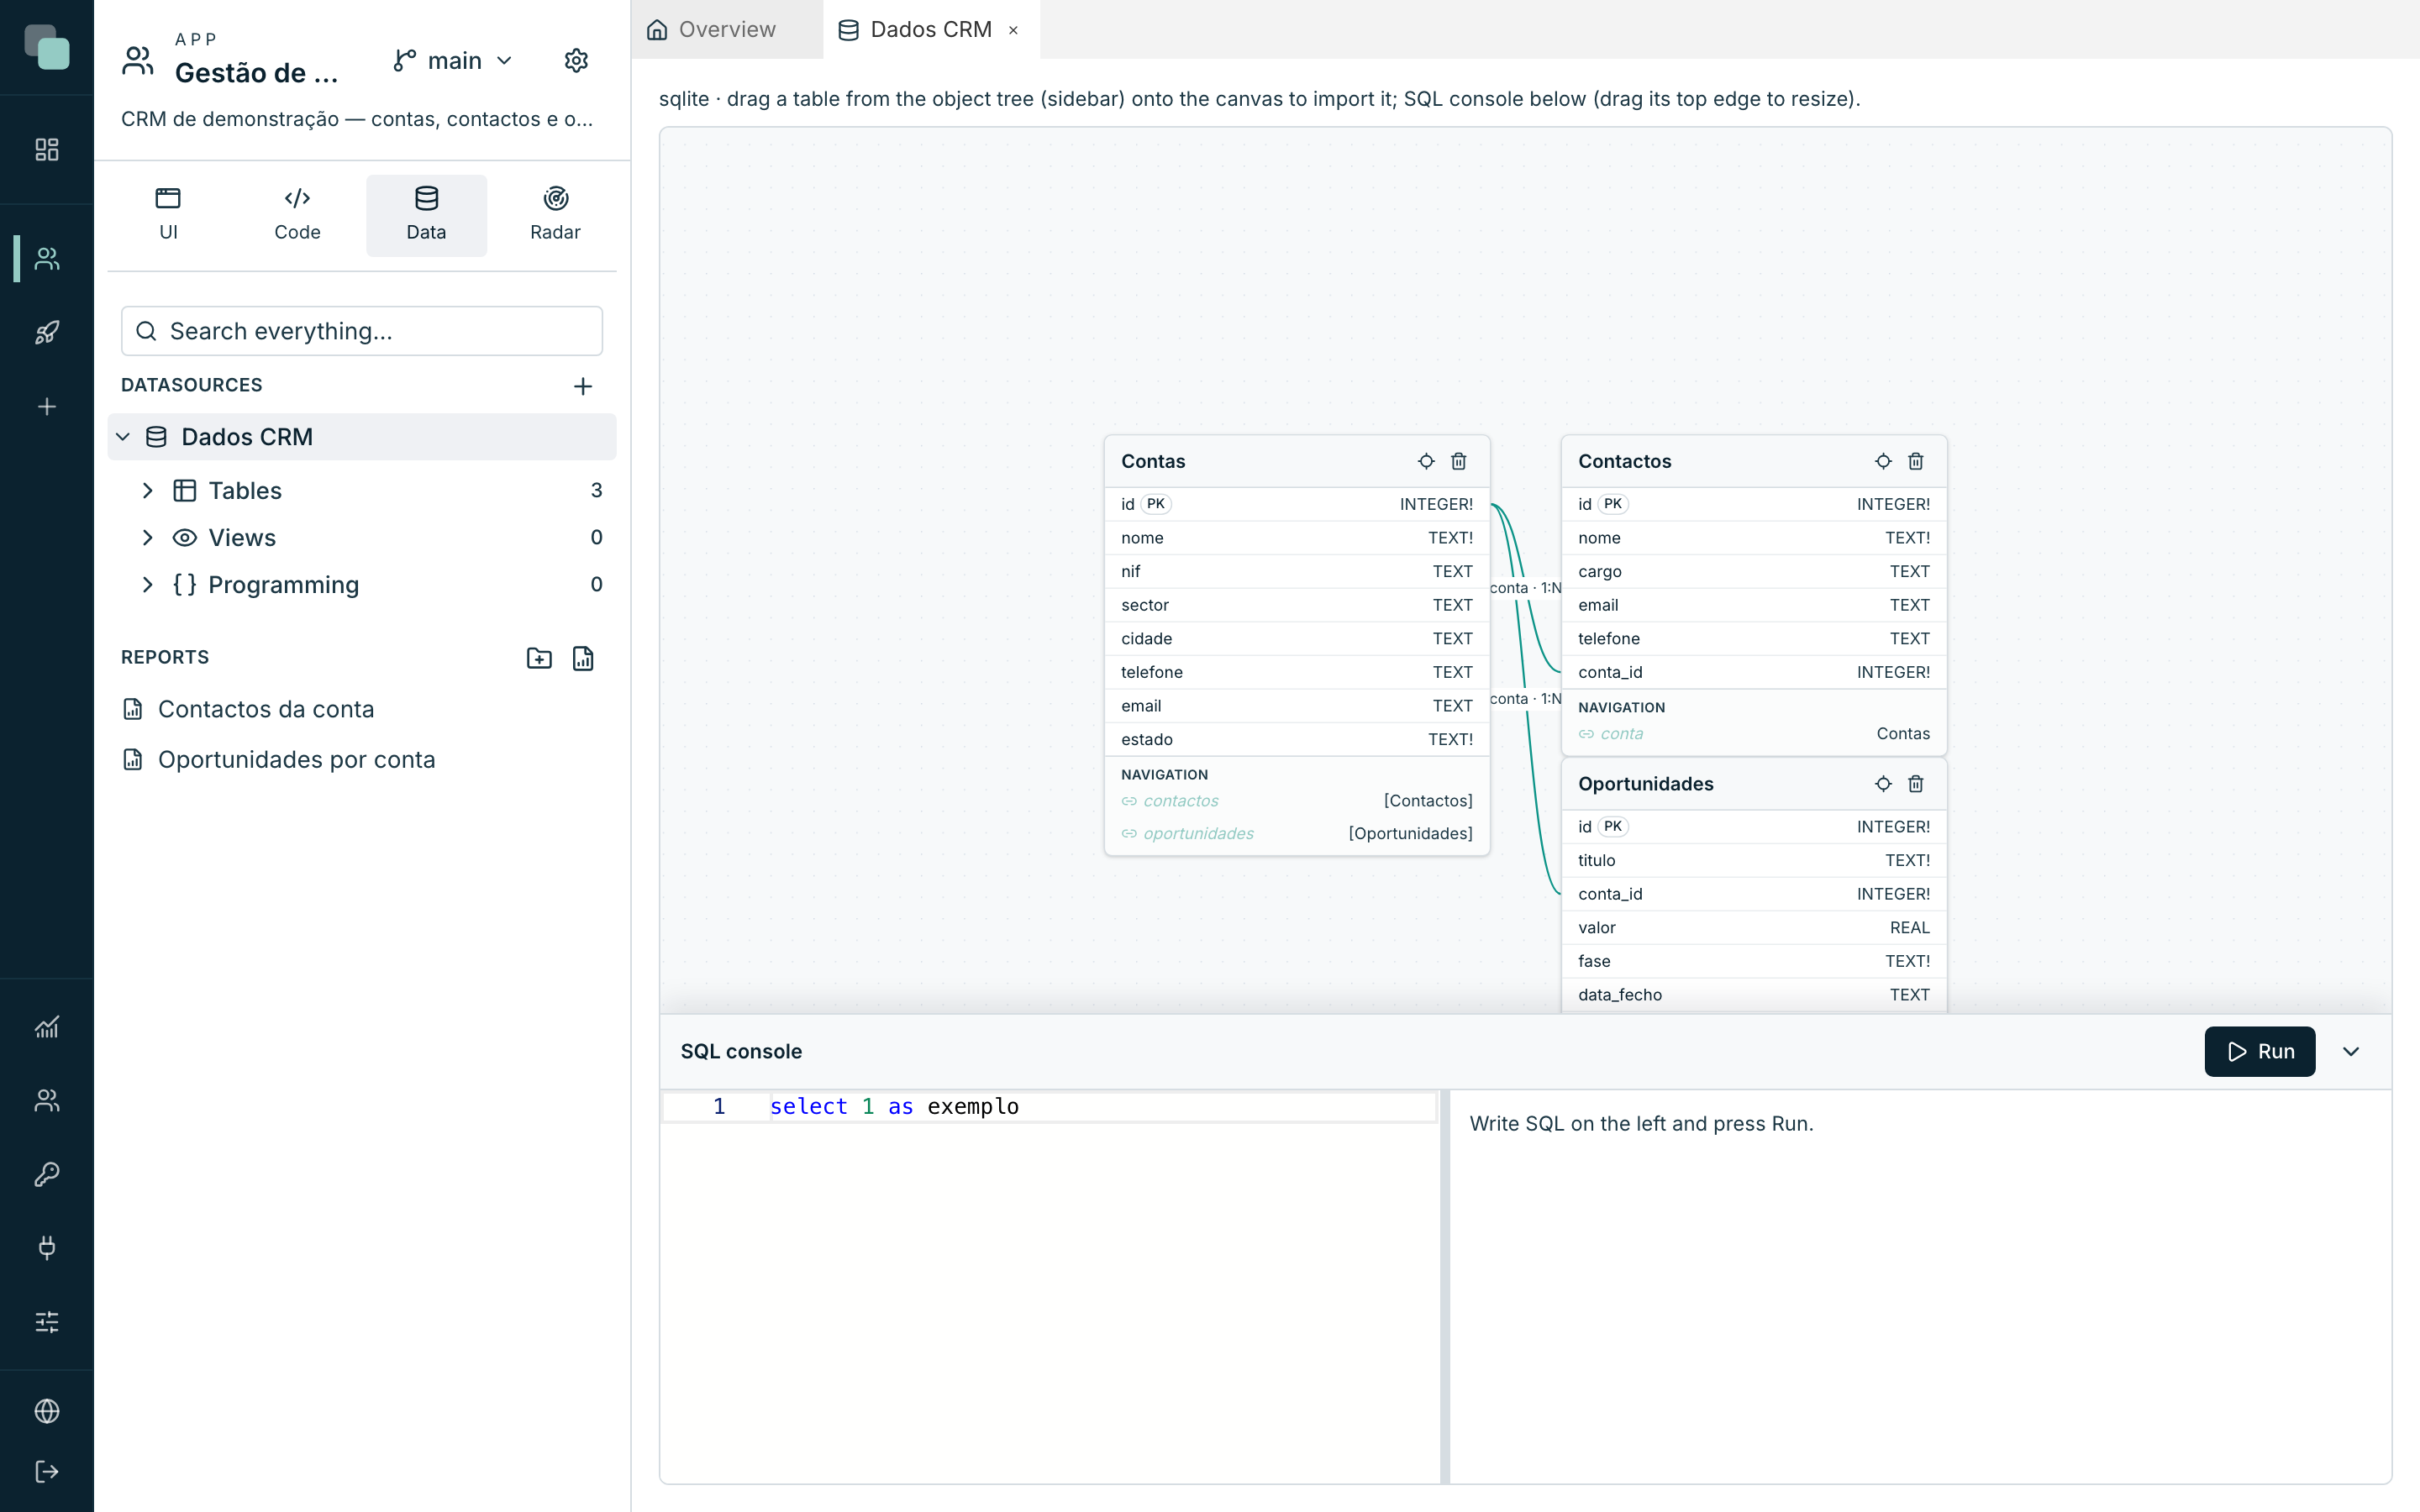Select the Tables row label
Image resolution: width=2420 pixels, height=1512 pixels.
[x=245, y=490]
